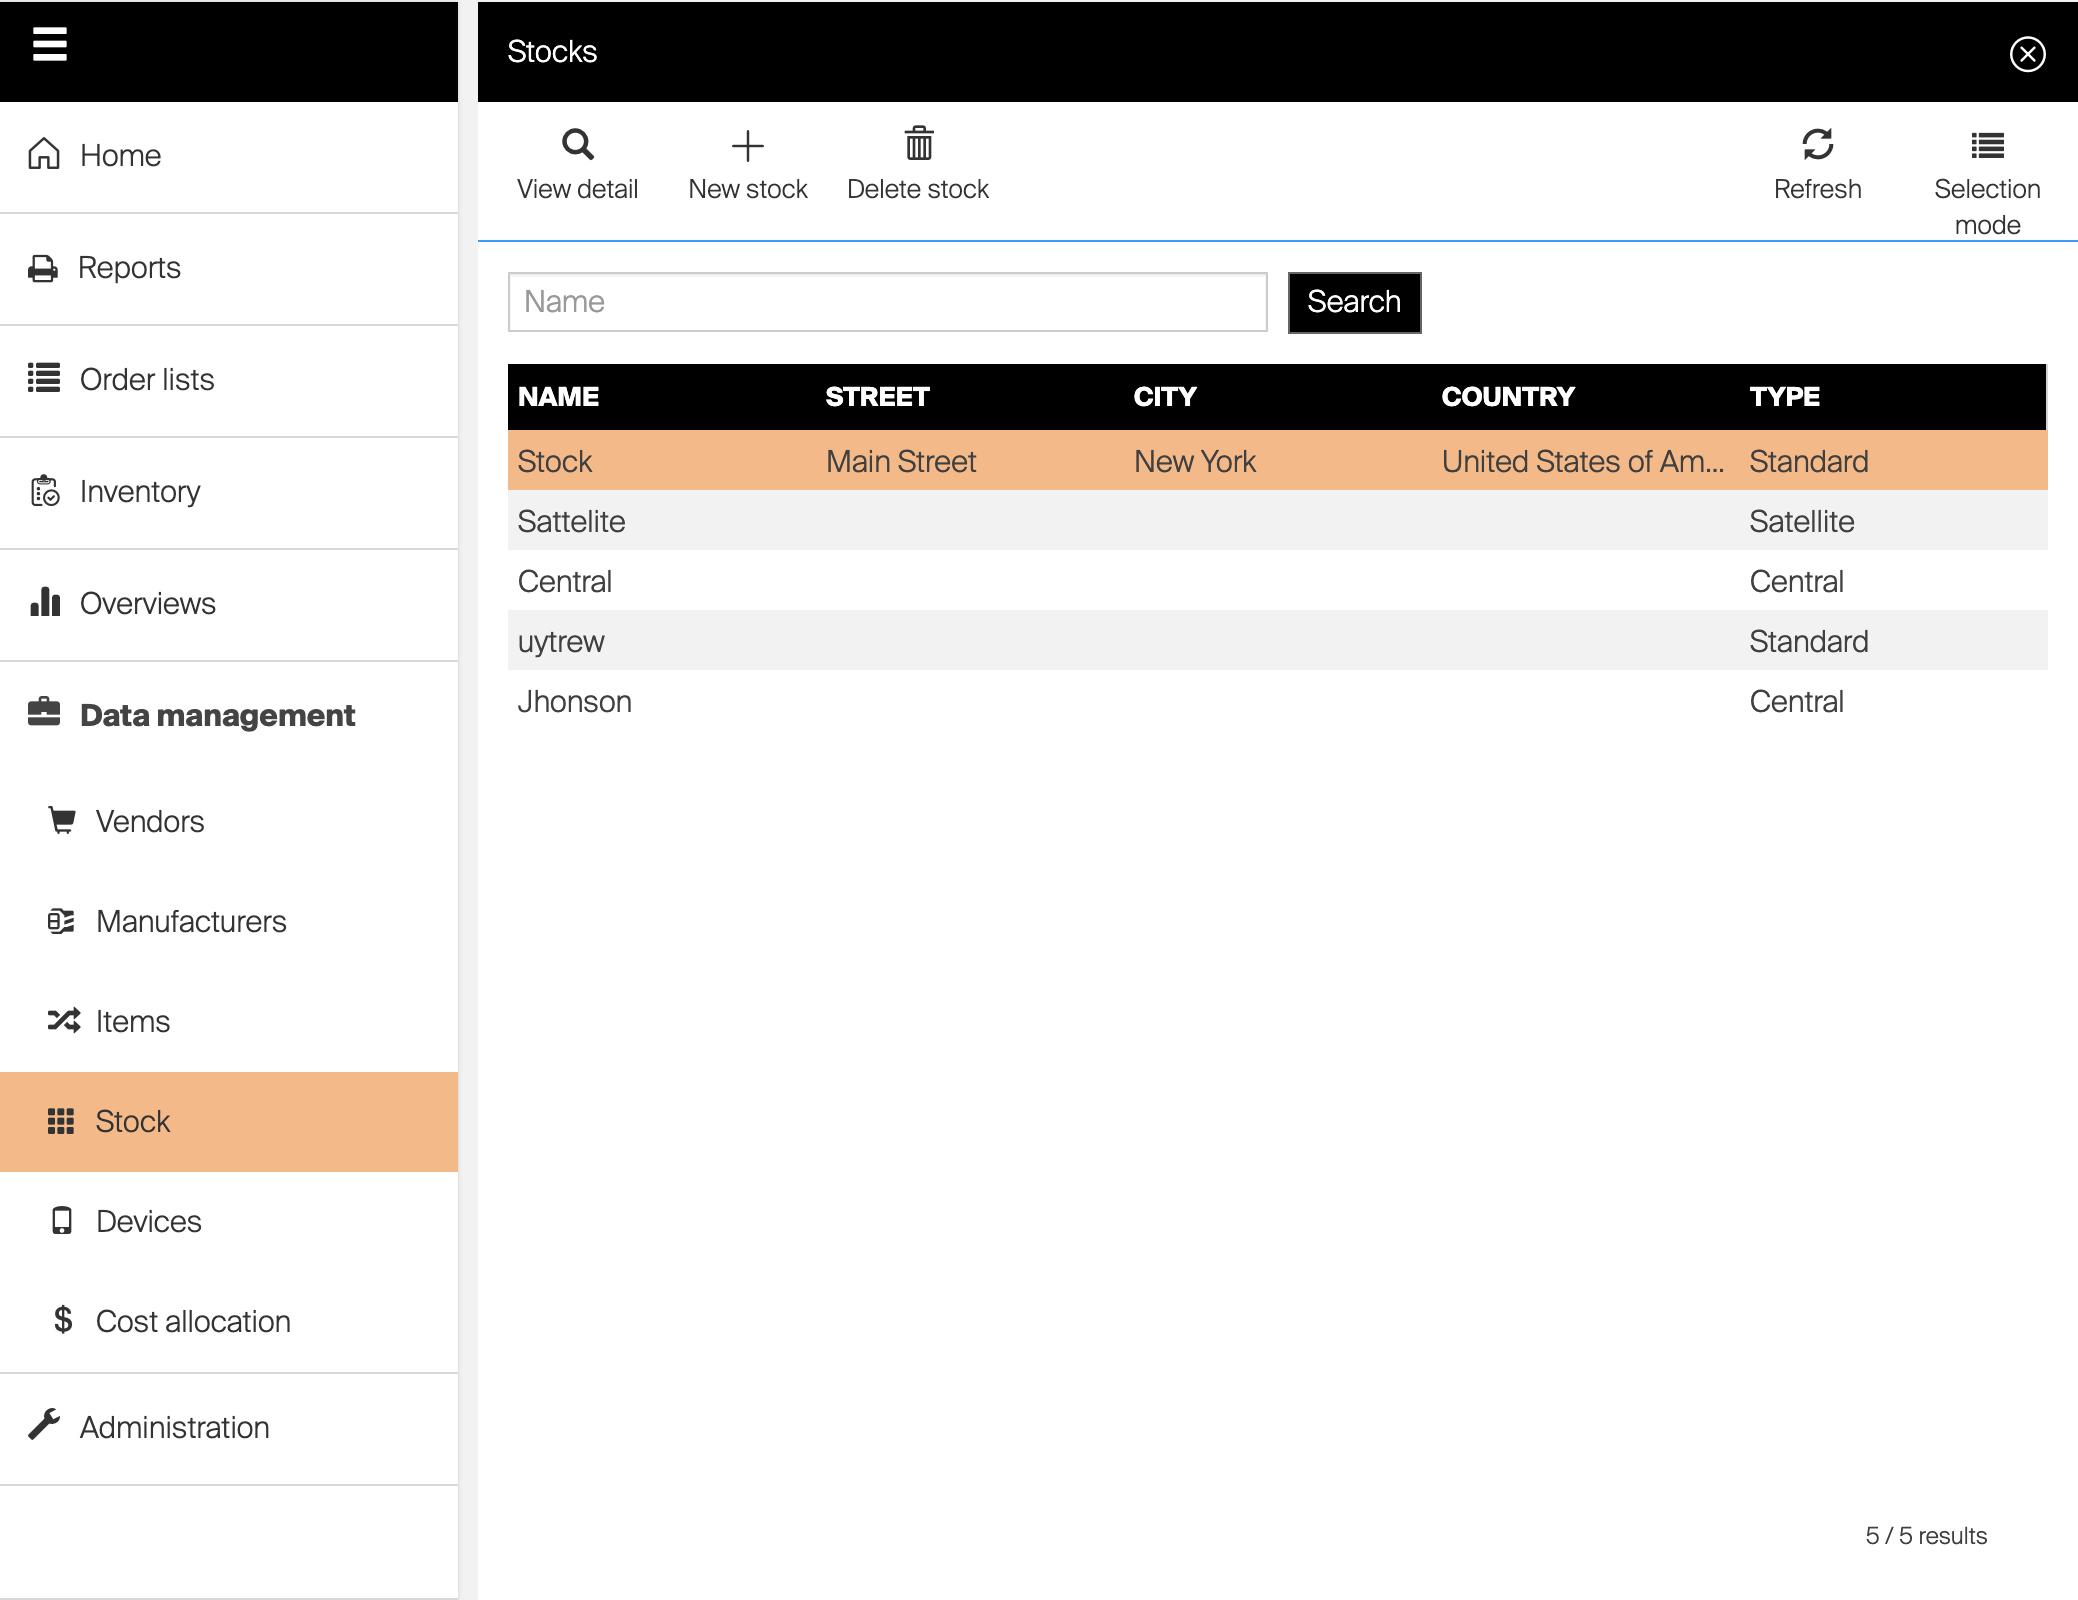Expand the Administration menu
This screenshot has width=2078, height=1600.
click(174, 1427)
